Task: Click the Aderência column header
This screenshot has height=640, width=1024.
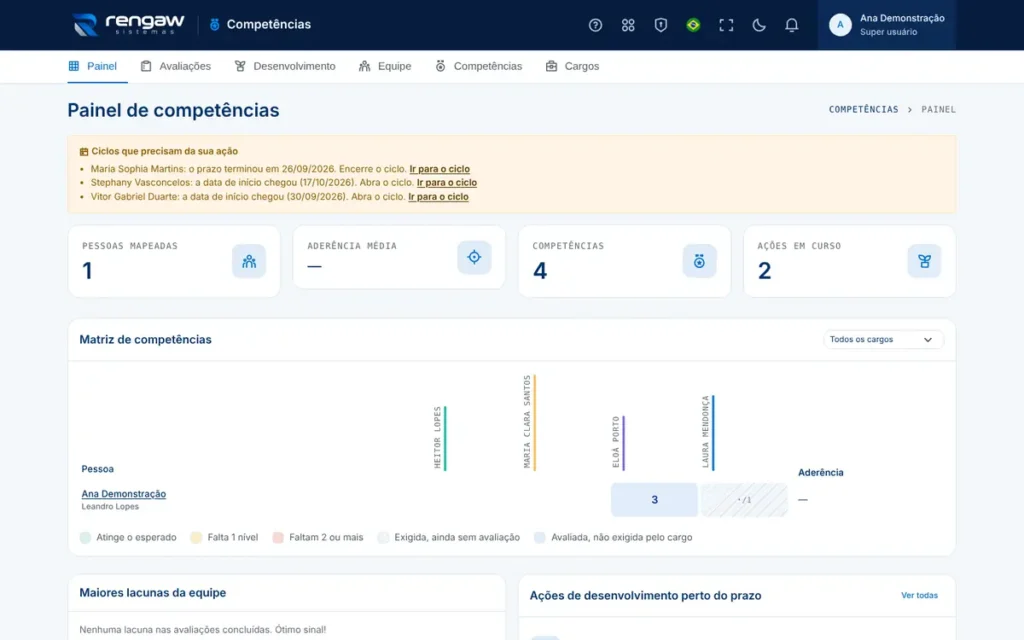Action: coord(820,472)
